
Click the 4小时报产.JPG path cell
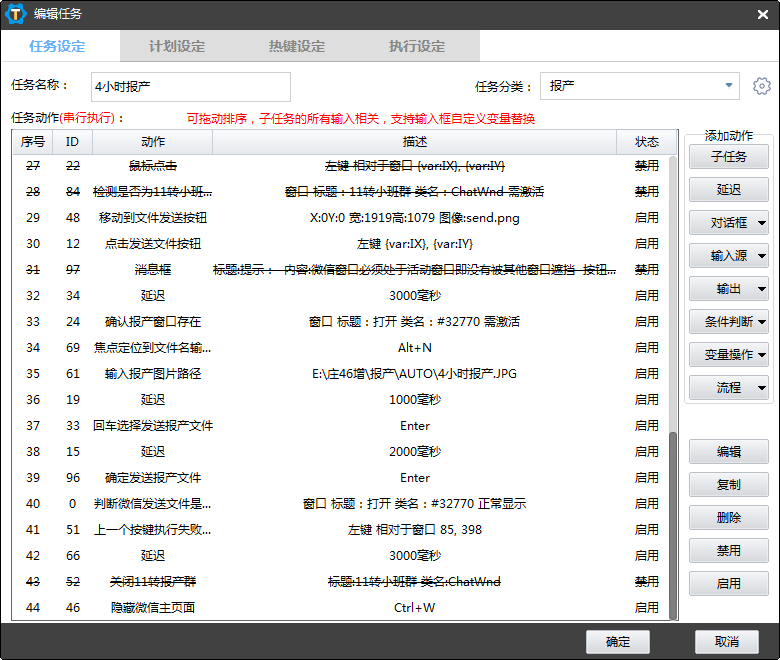[x=414, y=374]
